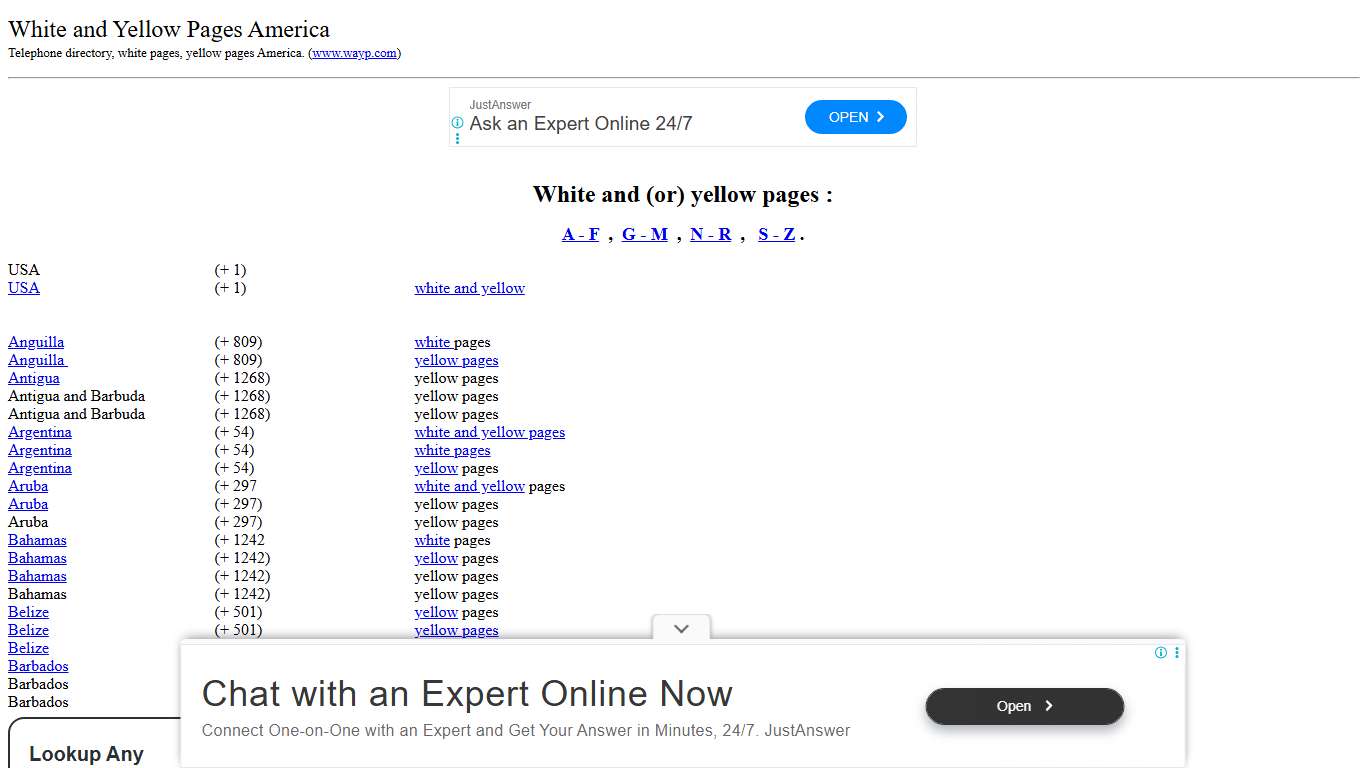Click the A - F directory link
Viewport: 1366px width, 768px height.
click(x=580, y=234)
